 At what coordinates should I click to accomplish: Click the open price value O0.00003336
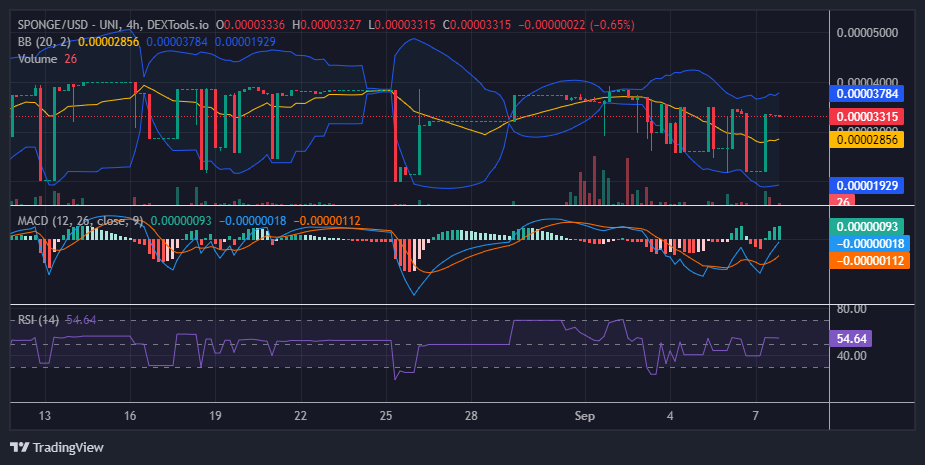click(x=250, y=25)
